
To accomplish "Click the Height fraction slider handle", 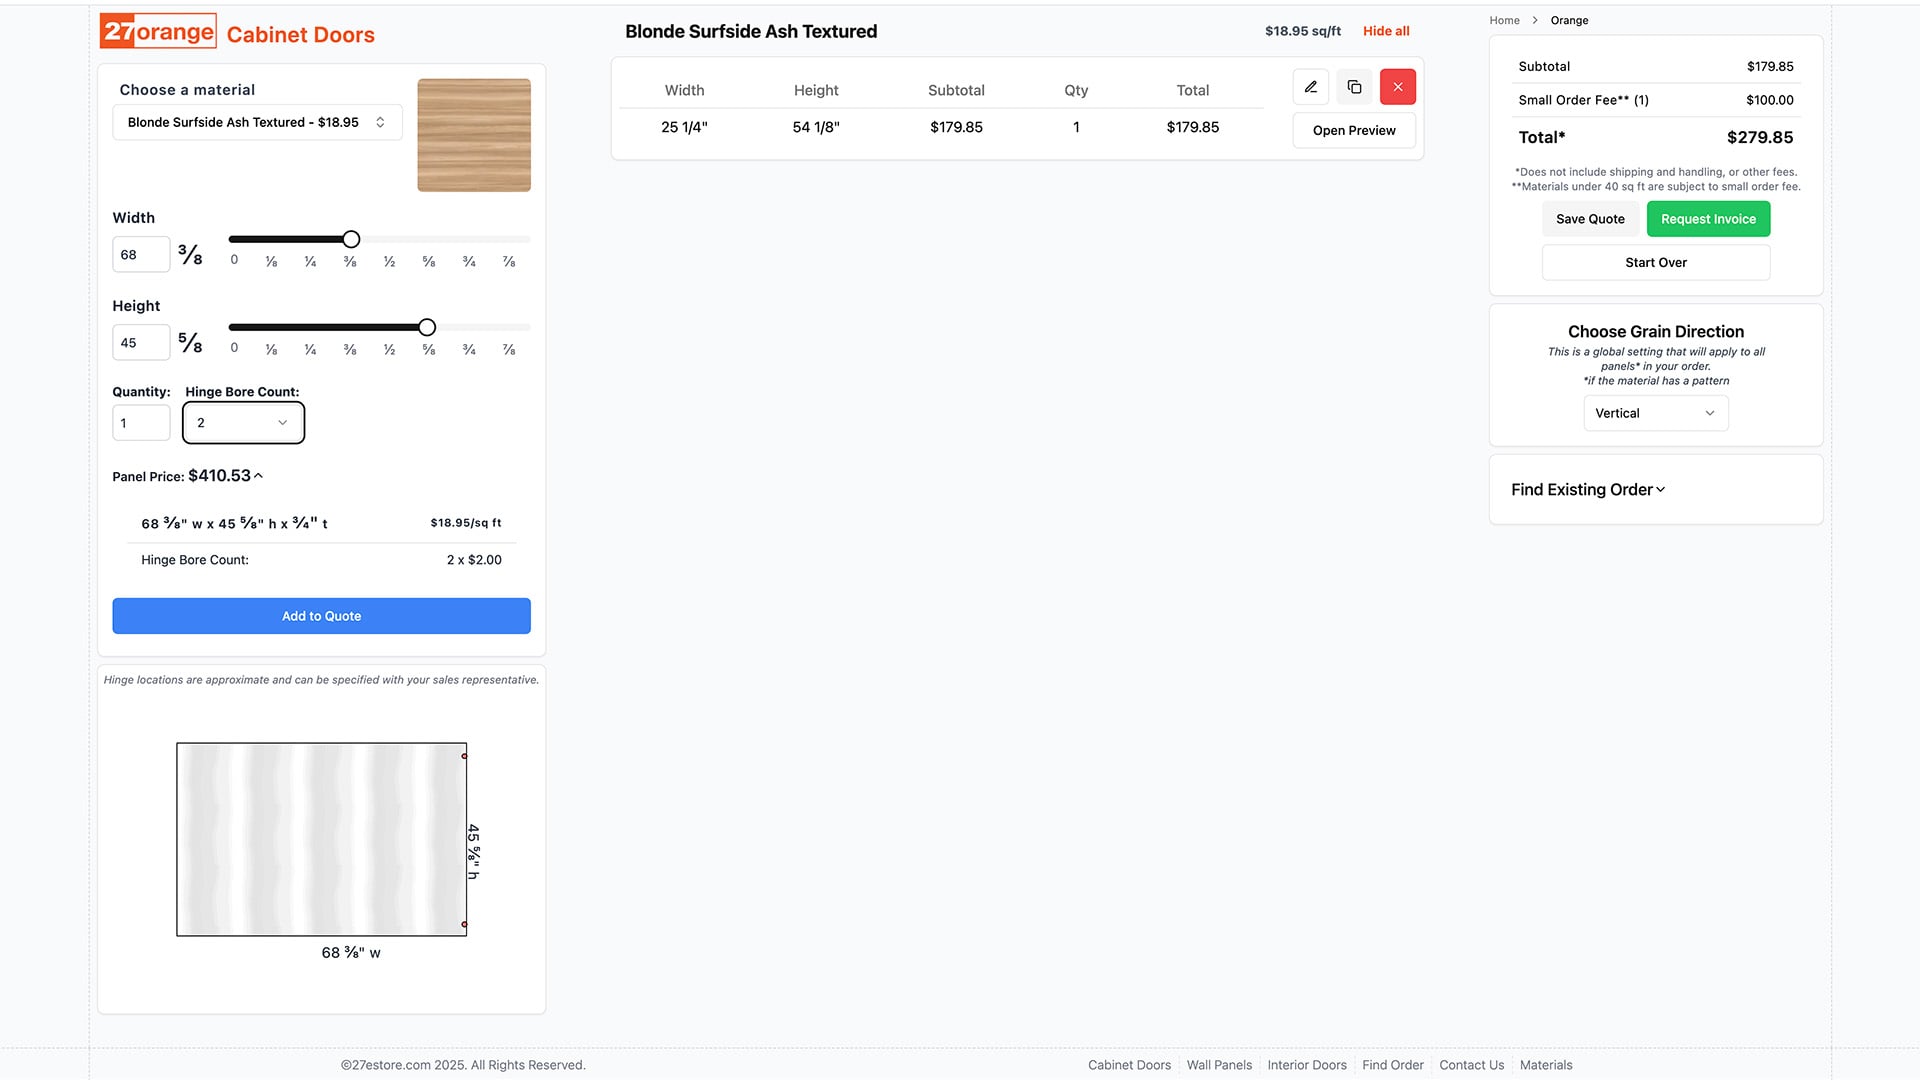I will [427, 328].
